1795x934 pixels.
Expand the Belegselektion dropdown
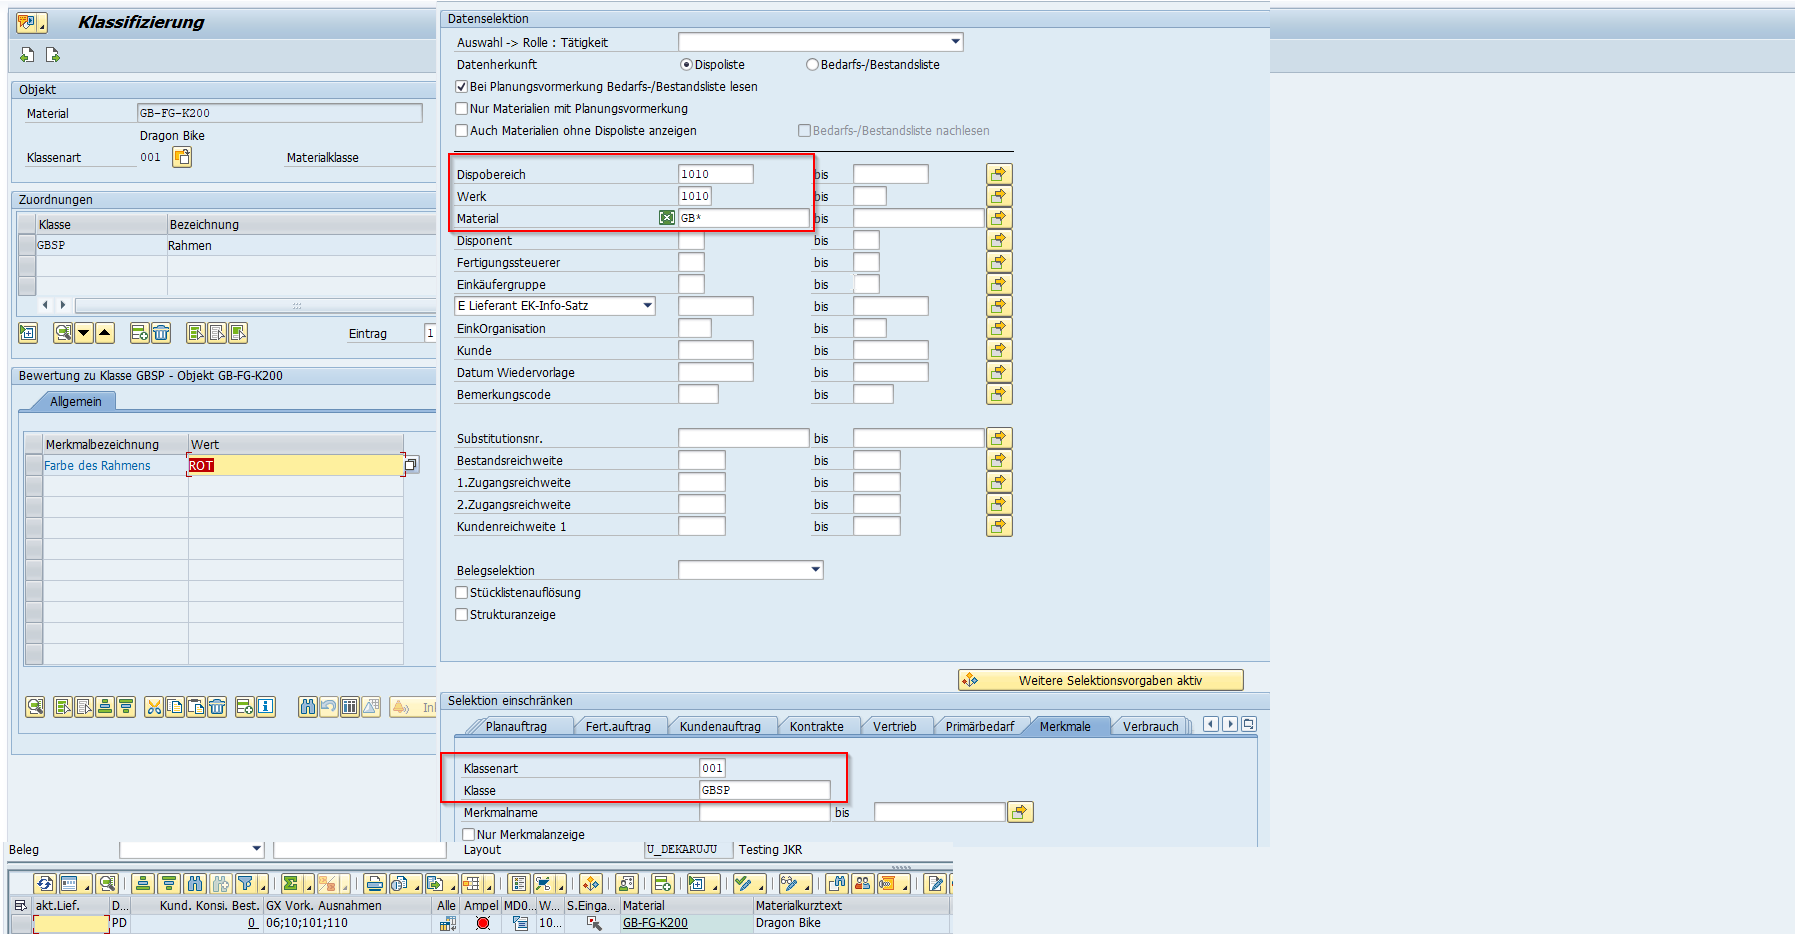815,570
